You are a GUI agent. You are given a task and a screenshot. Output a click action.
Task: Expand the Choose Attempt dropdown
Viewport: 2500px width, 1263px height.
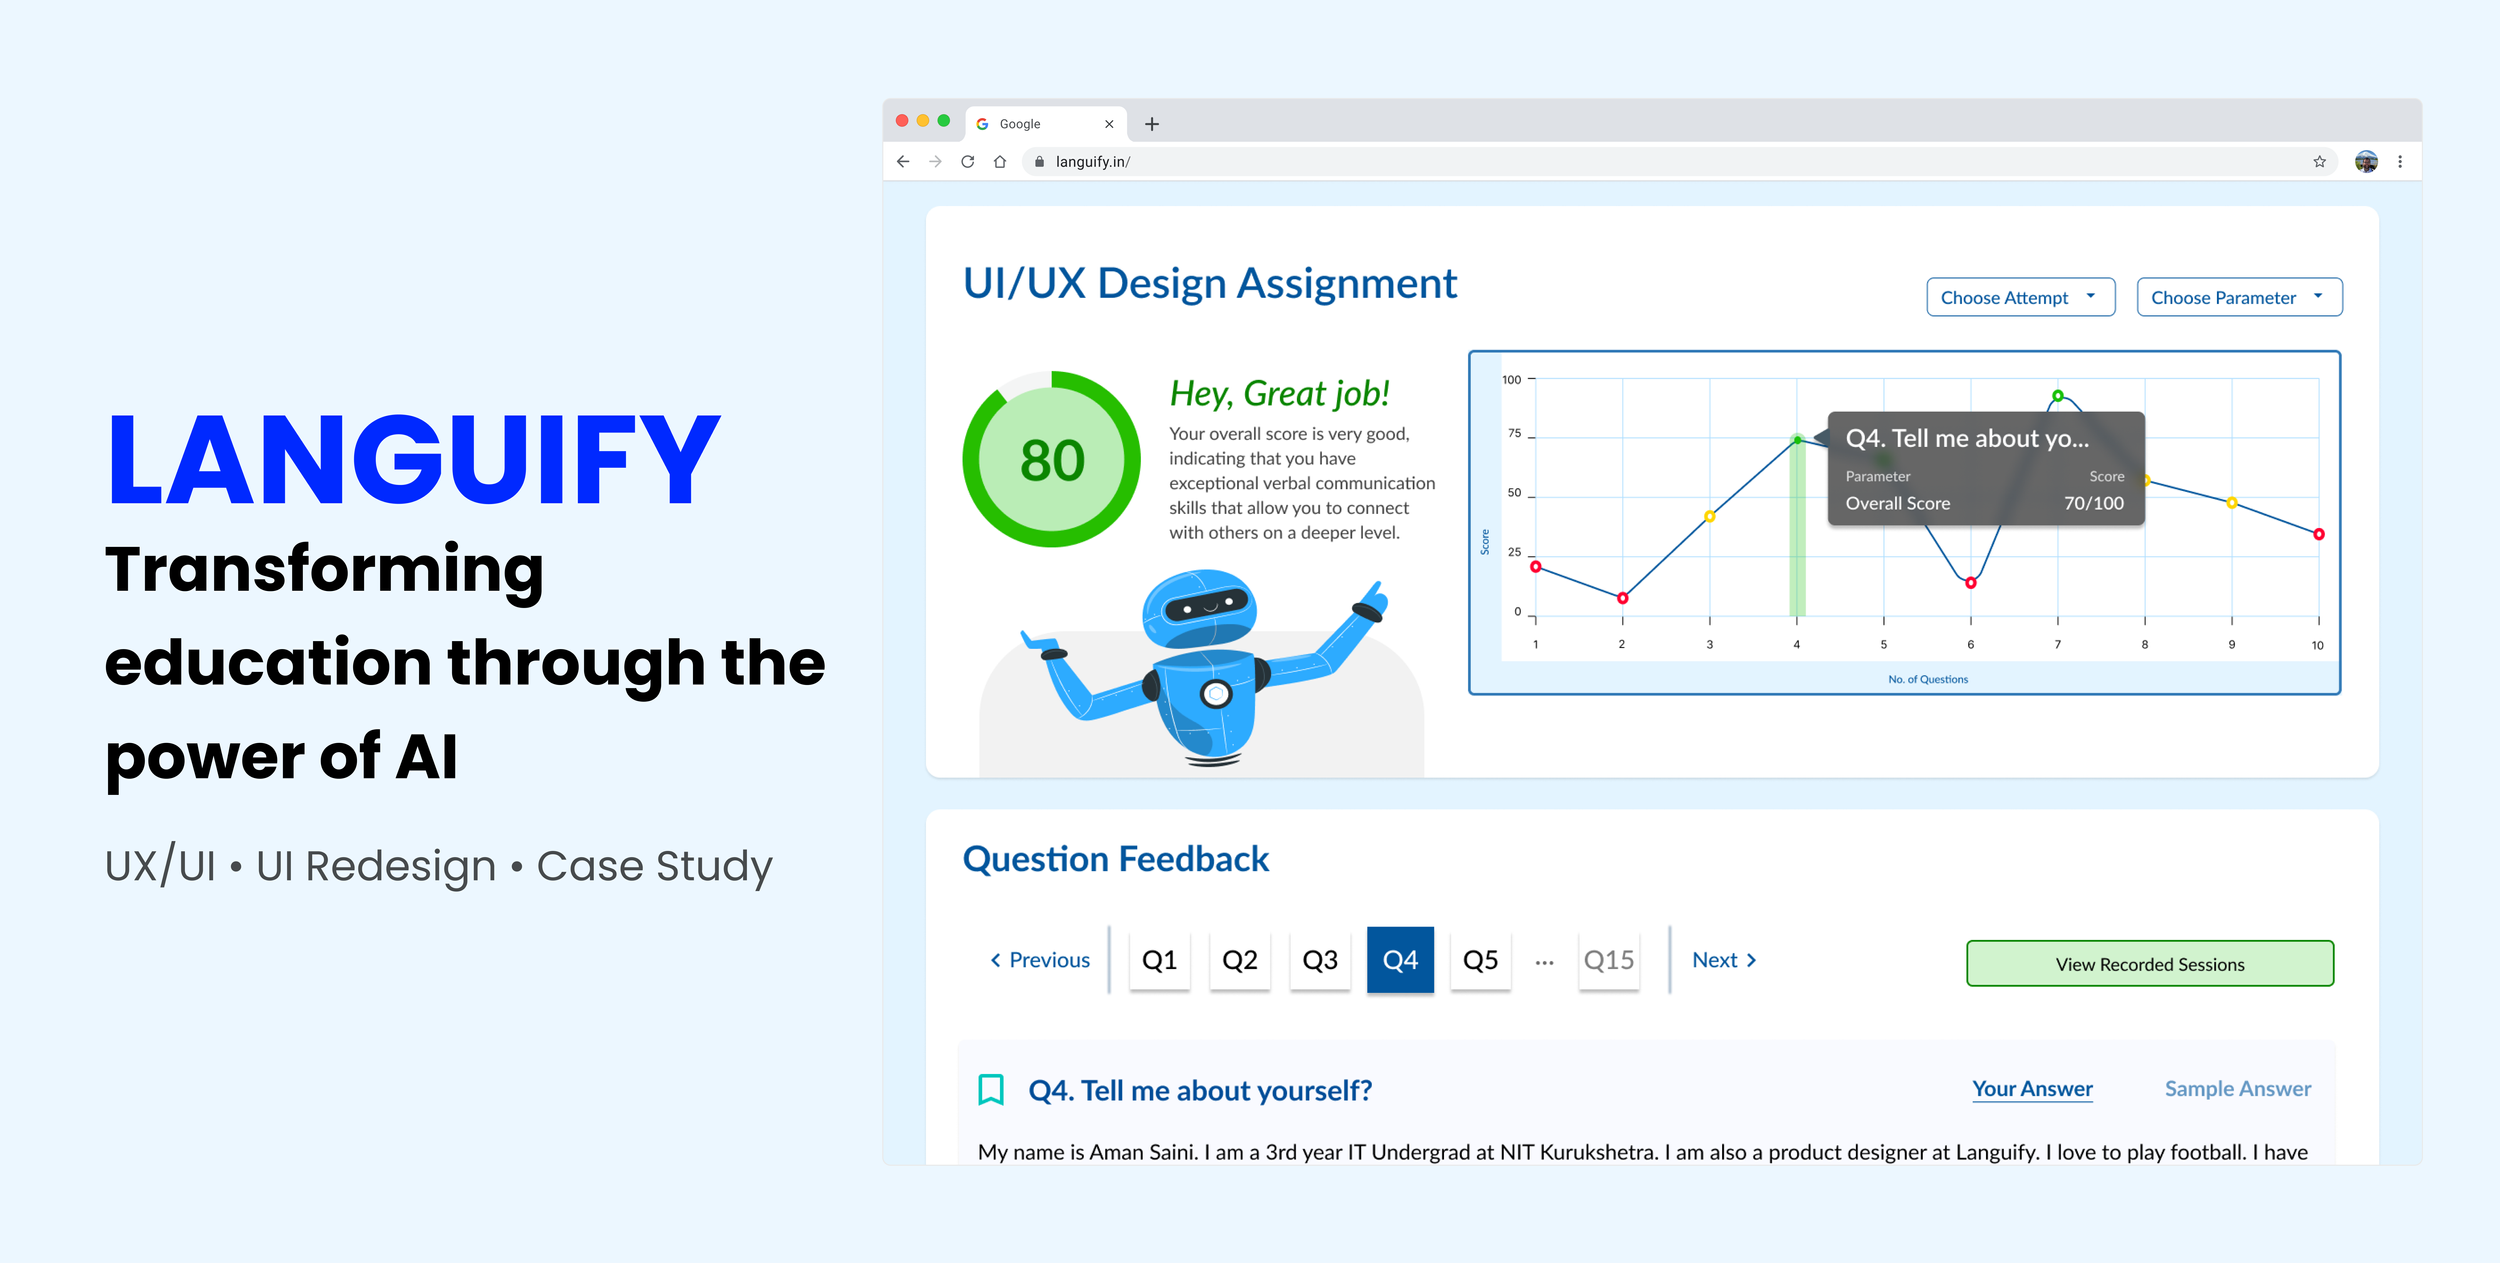[x=2020, y=297]
